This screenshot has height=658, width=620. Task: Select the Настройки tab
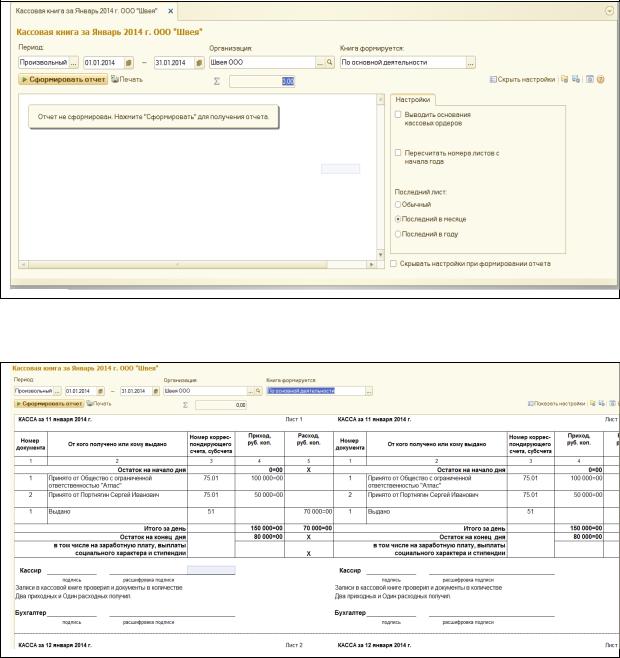pos(413,100)
